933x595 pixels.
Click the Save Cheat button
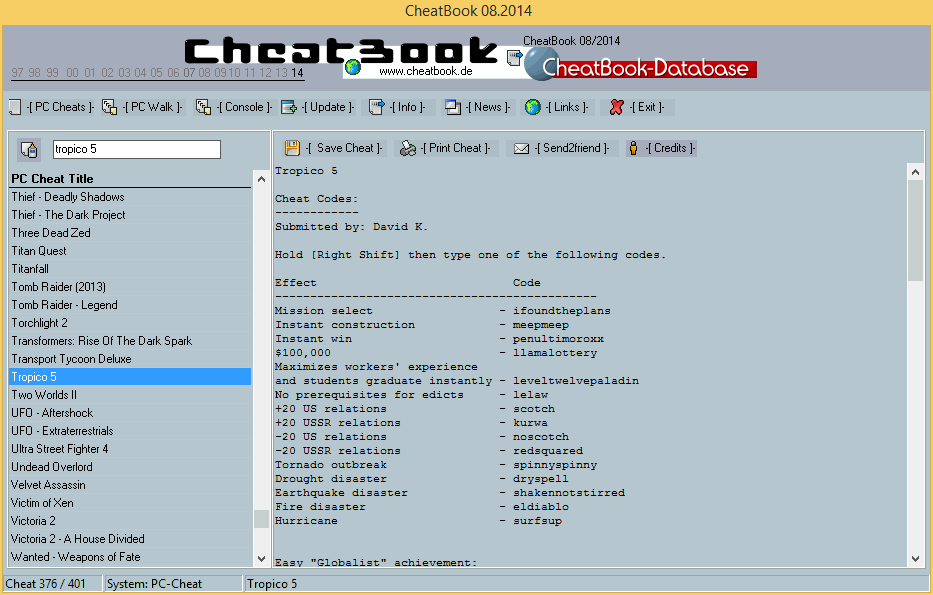point(334,148)
